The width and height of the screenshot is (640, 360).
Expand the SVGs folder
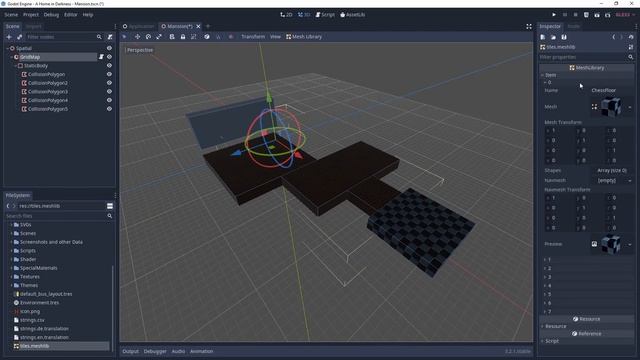(11, 225)
